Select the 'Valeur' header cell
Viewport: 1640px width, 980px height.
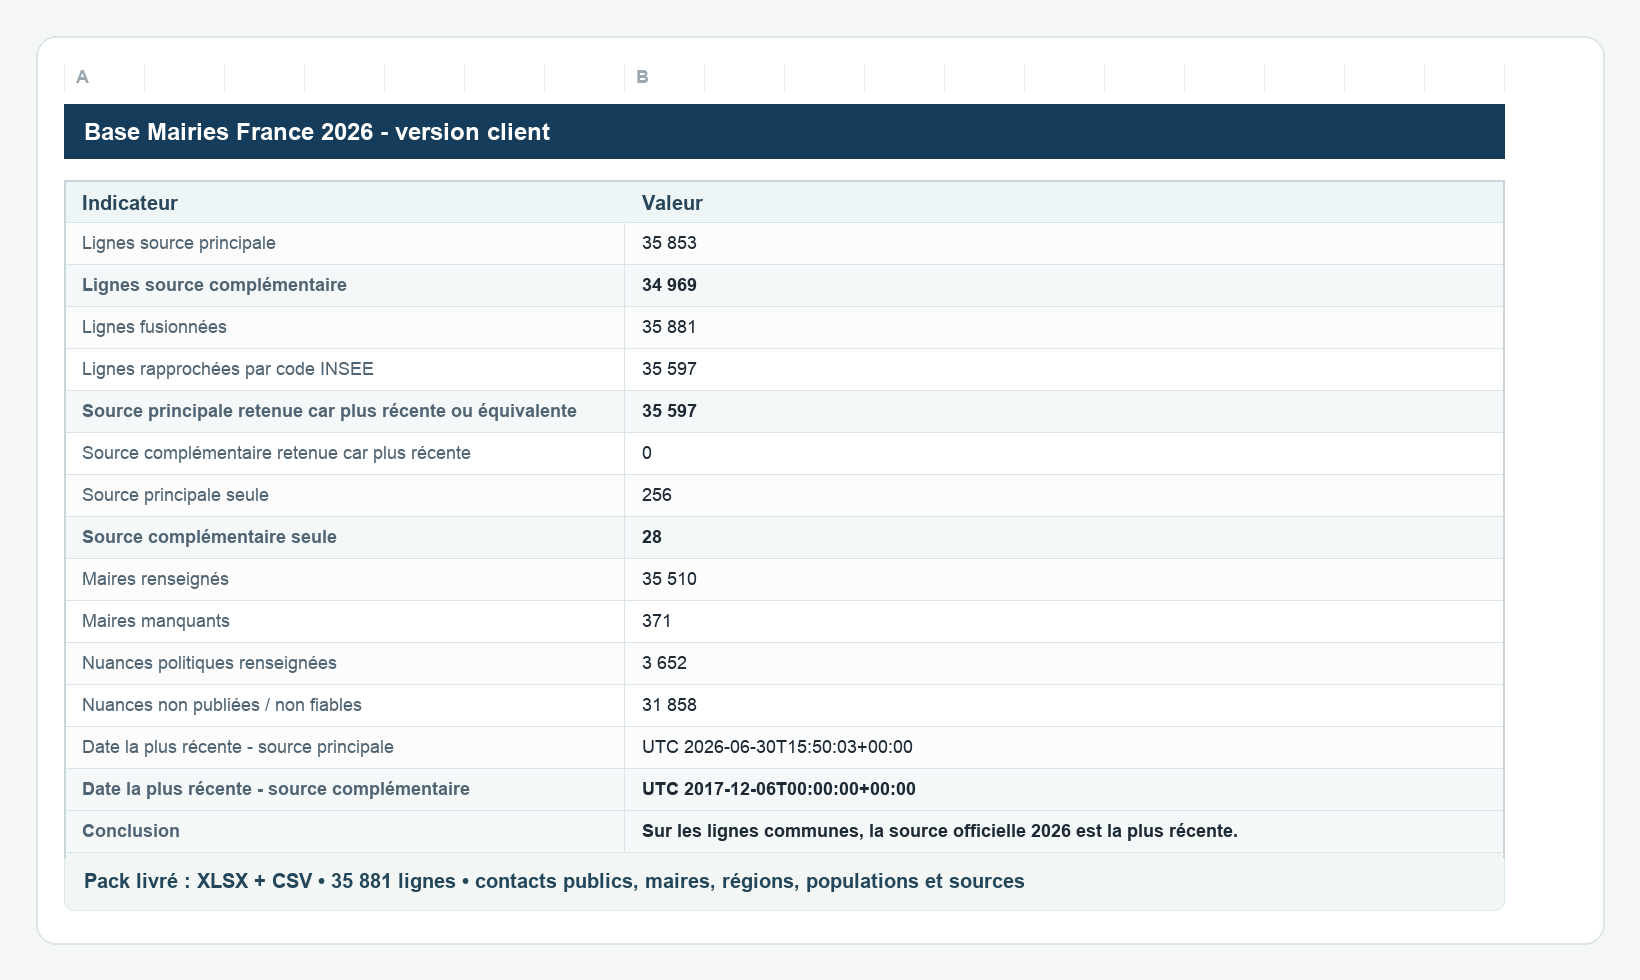pos(1064,203)
